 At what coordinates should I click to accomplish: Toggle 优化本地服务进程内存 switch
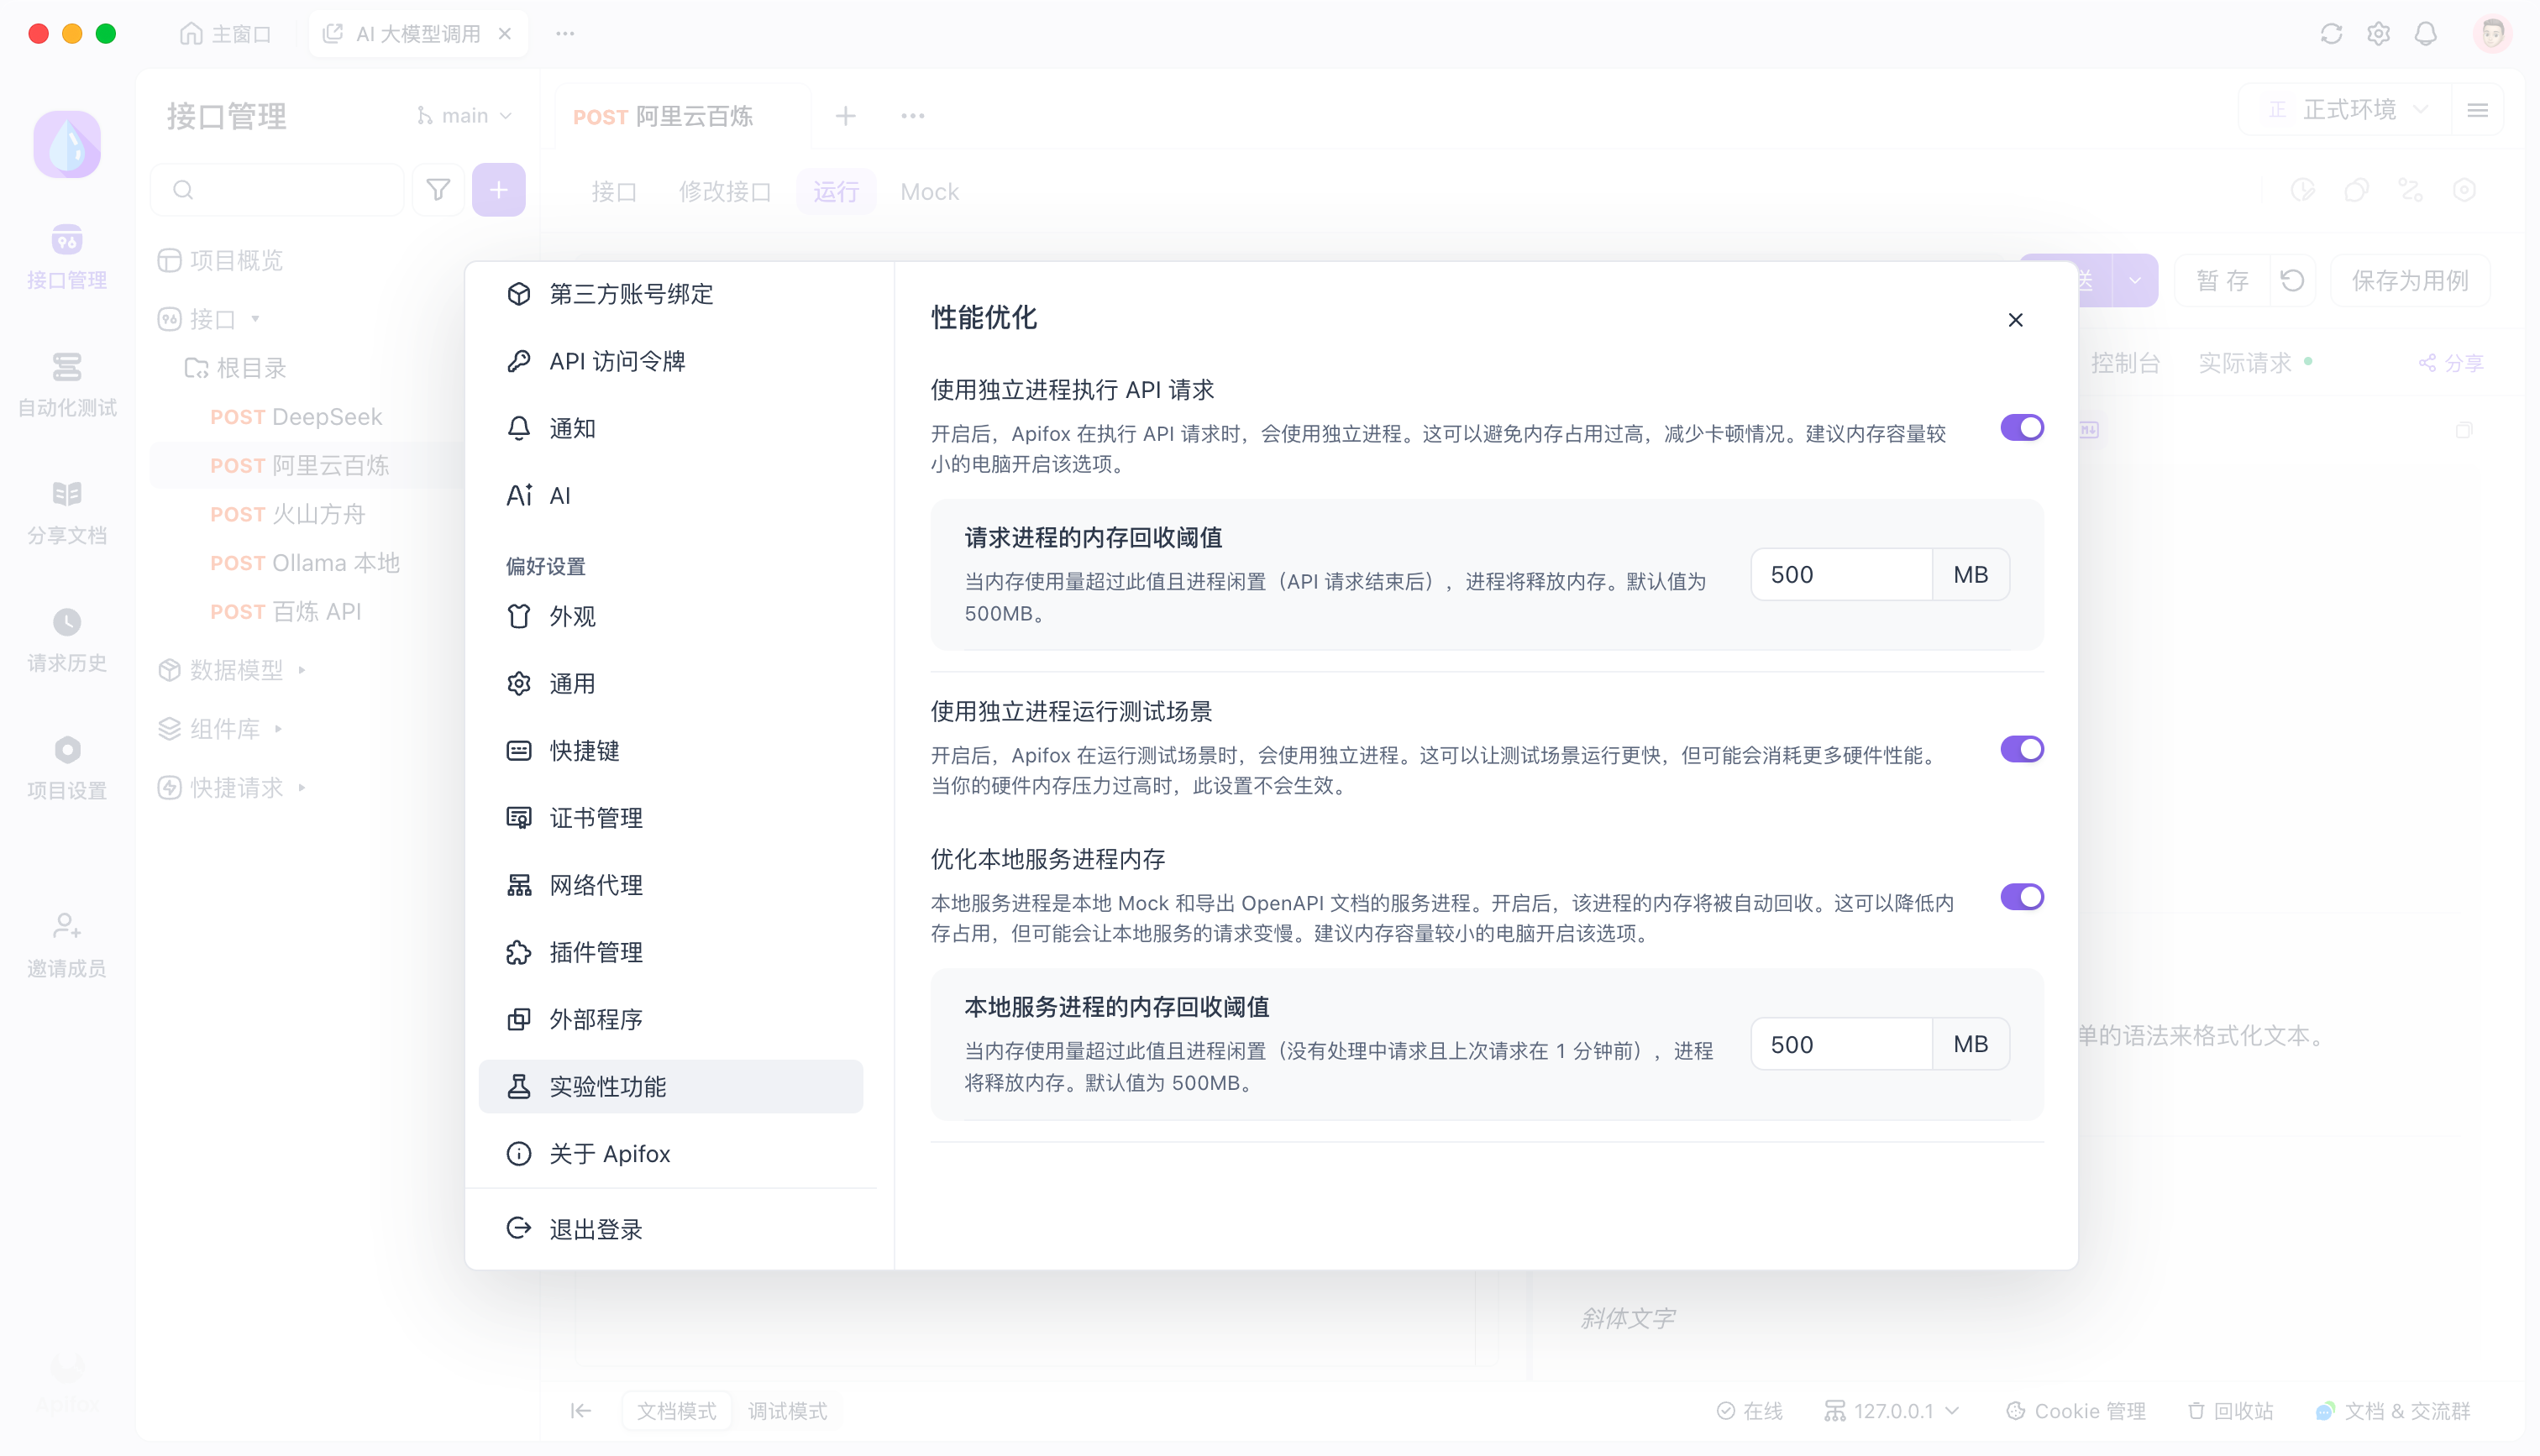coord(2021,897)
